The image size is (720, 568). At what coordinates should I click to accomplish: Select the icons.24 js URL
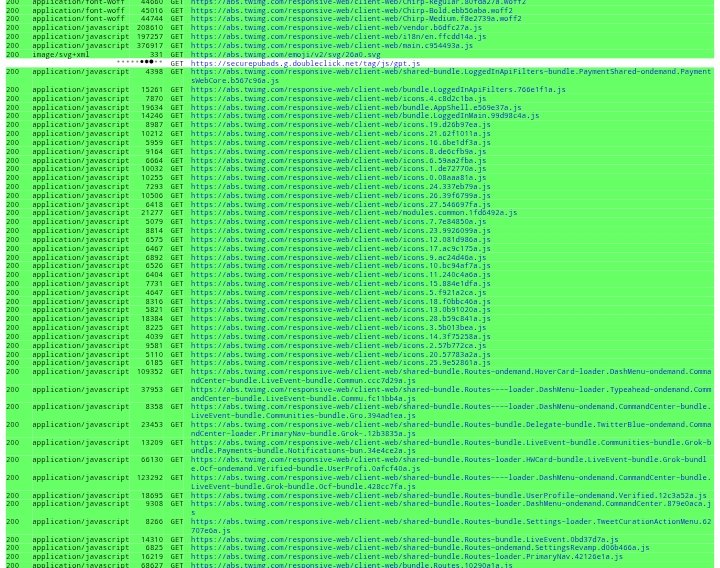point(341,186)
